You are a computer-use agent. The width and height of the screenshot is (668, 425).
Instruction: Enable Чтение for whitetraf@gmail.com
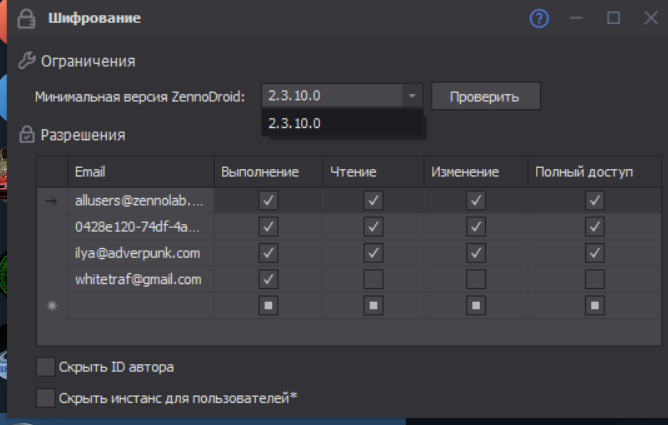click(374, 278)
